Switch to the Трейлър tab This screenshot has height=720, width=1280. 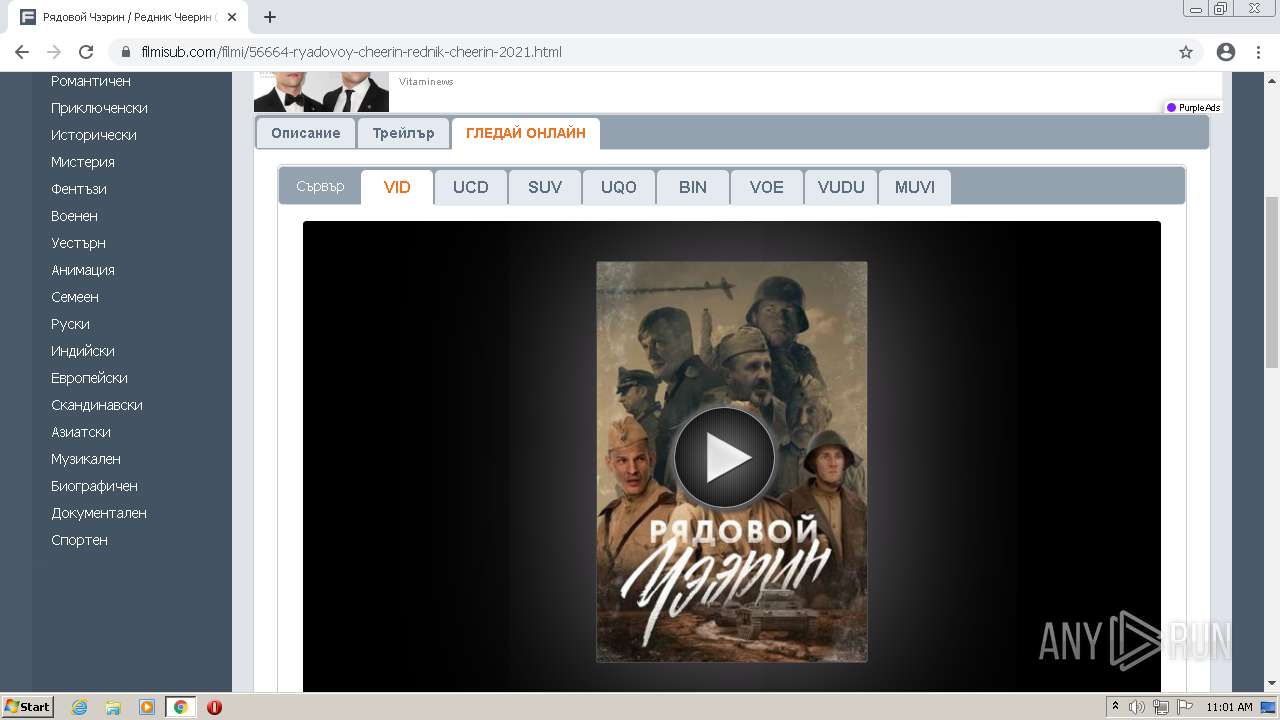(403, 133)
